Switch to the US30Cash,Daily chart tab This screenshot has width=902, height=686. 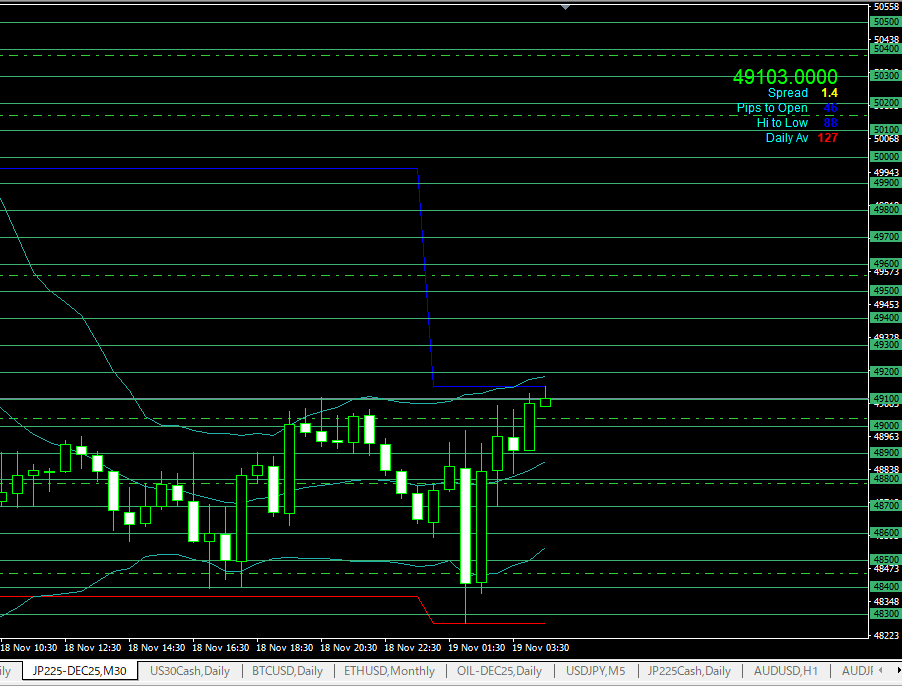tap(190, 671)
